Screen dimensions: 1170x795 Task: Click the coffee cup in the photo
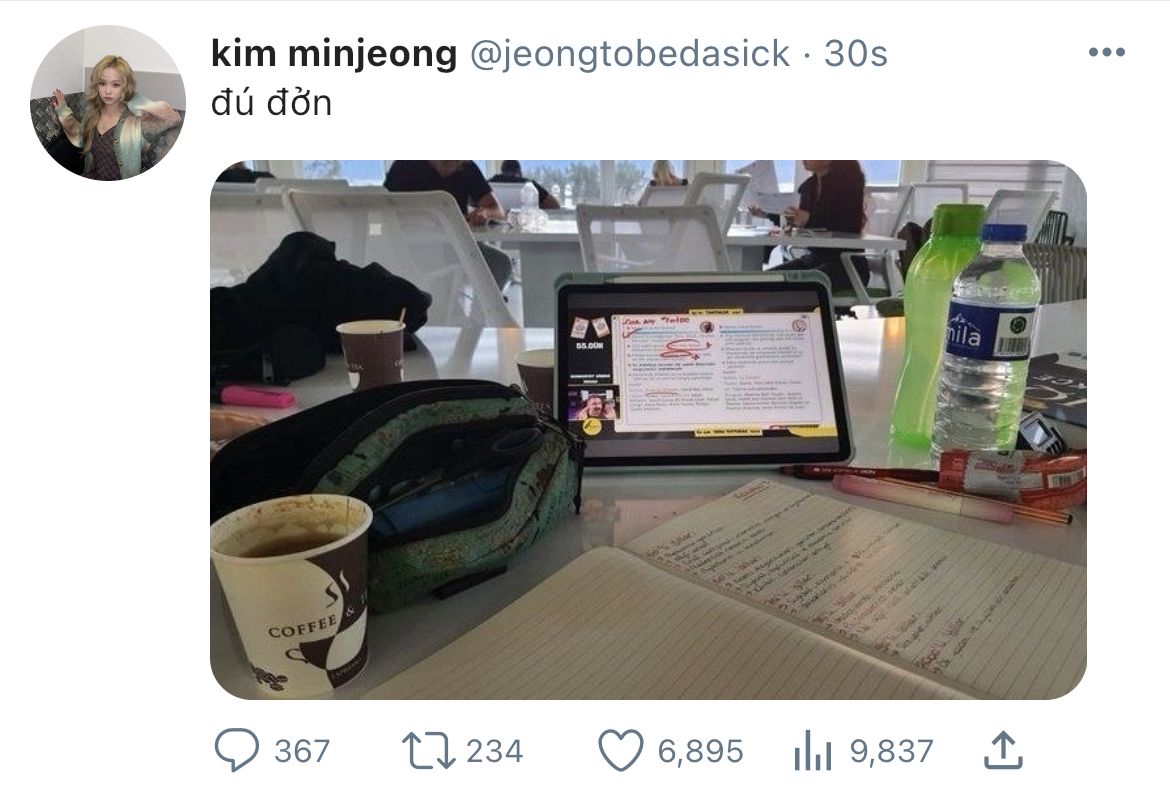point(292,594)
